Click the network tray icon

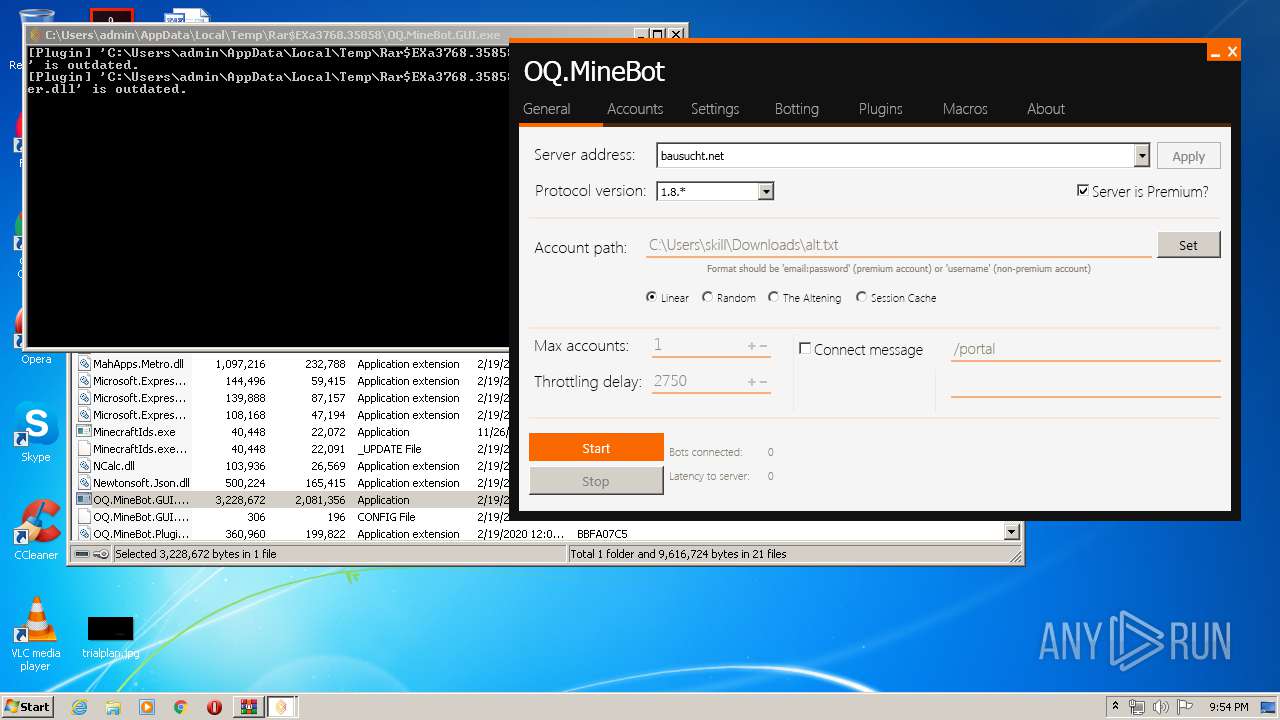[1137, 707]
